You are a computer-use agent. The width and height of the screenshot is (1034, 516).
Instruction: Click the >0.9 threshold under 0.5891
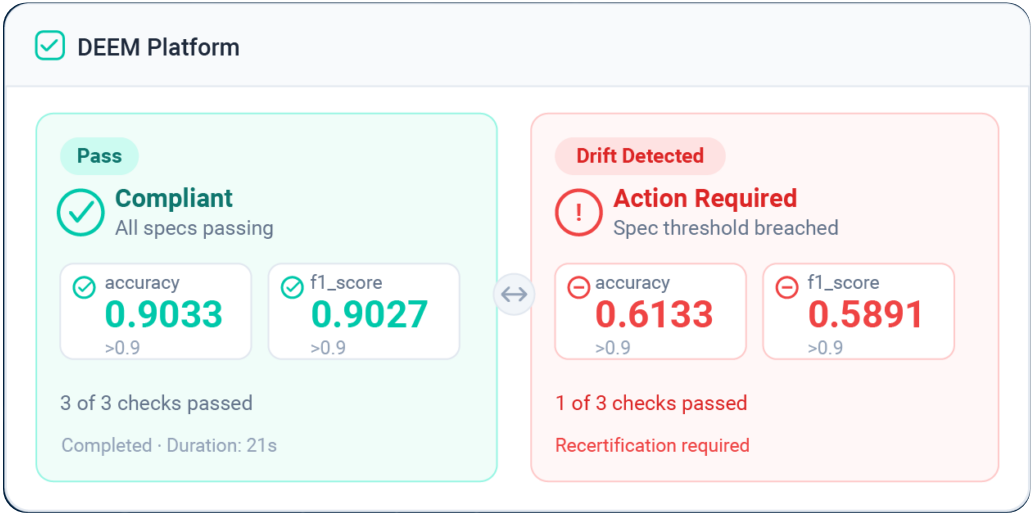(x=826, y=348)
